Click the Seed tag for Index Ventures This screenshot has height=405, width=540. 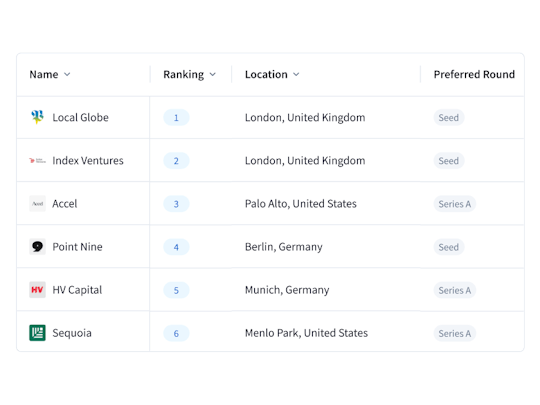tap(449, 161)
